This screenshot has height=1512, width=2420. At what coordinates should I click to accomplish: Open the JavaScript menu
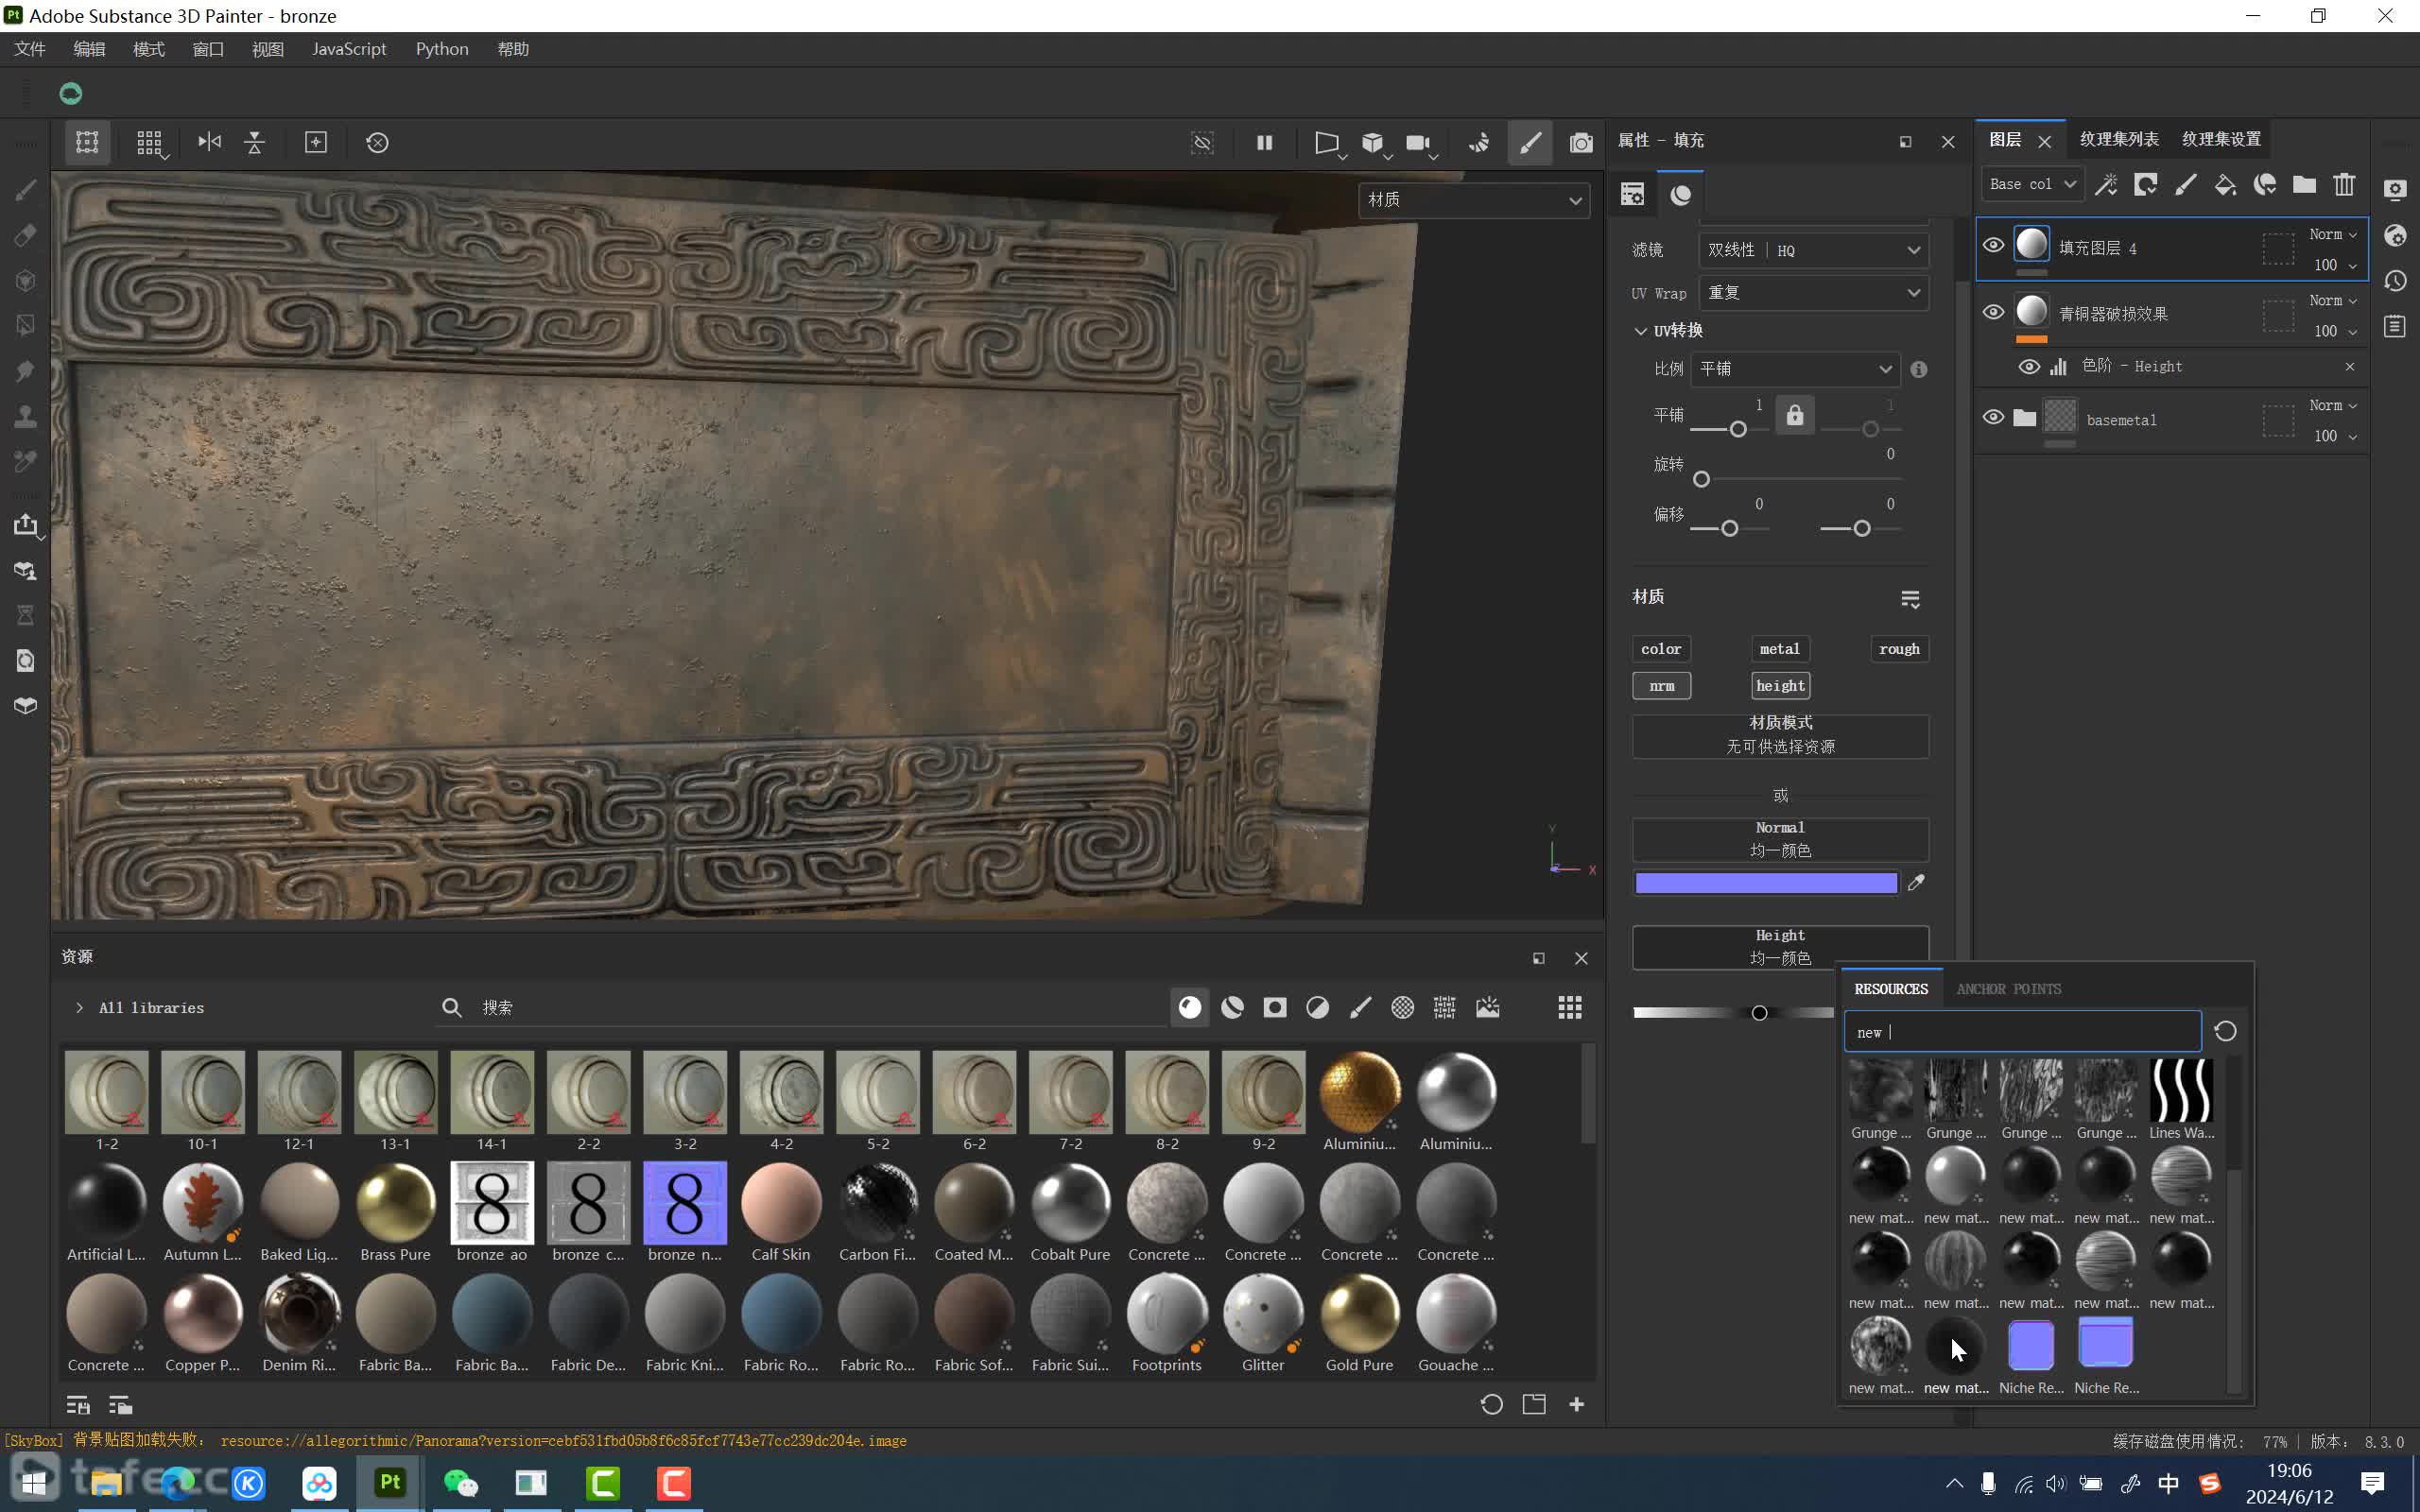(349, 49)
